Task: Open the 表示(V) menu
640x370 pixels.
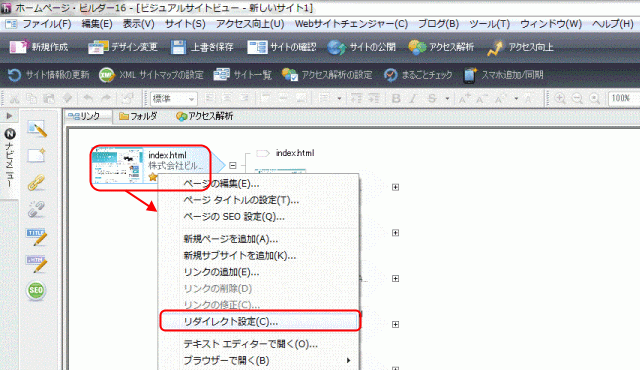Action: (x=139, y=24)
